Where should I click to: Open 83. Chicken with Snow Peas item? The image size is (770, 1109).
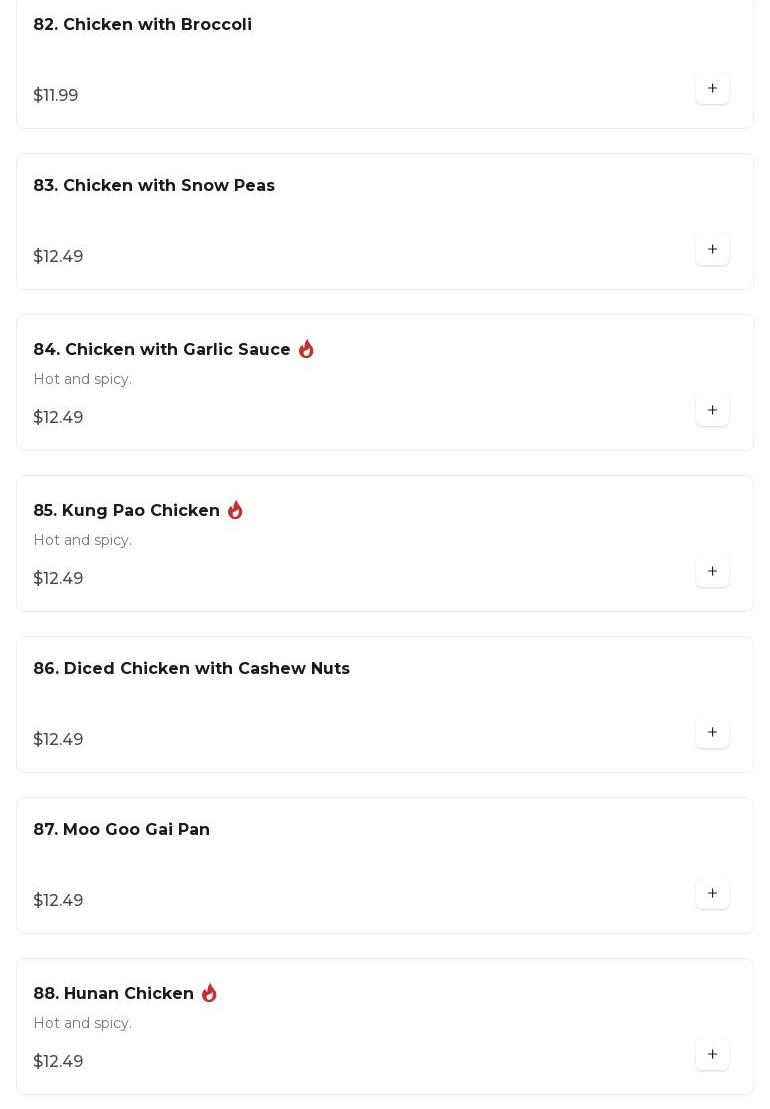click(x=154, y=185)
